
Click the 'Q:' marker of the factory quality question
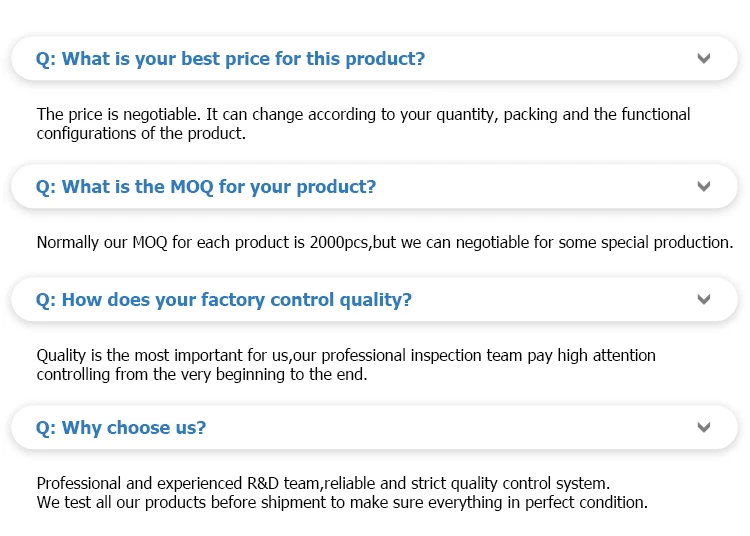pos(46,300)
